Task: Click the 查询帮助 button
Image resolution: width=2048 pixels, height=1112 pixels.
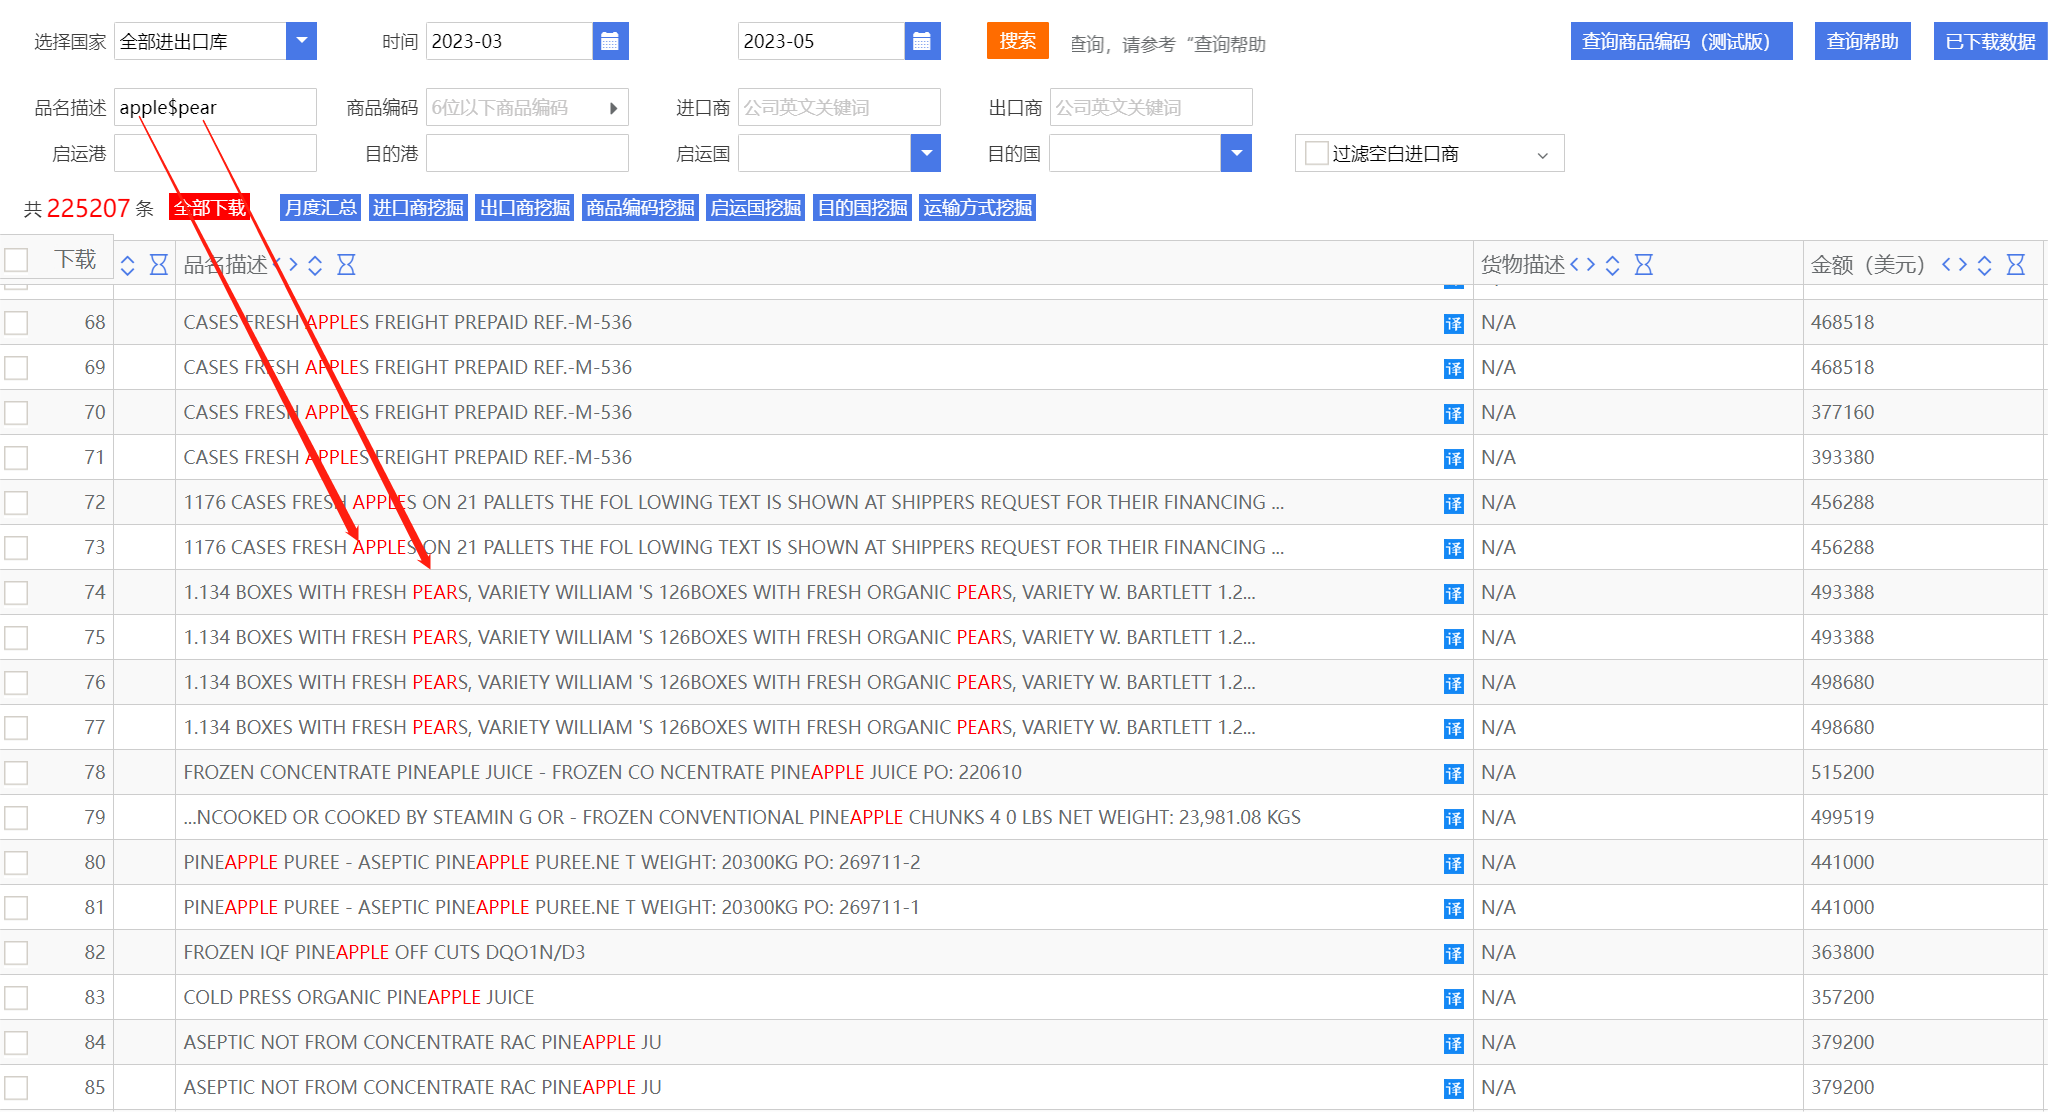Action: coord(1862,41)
